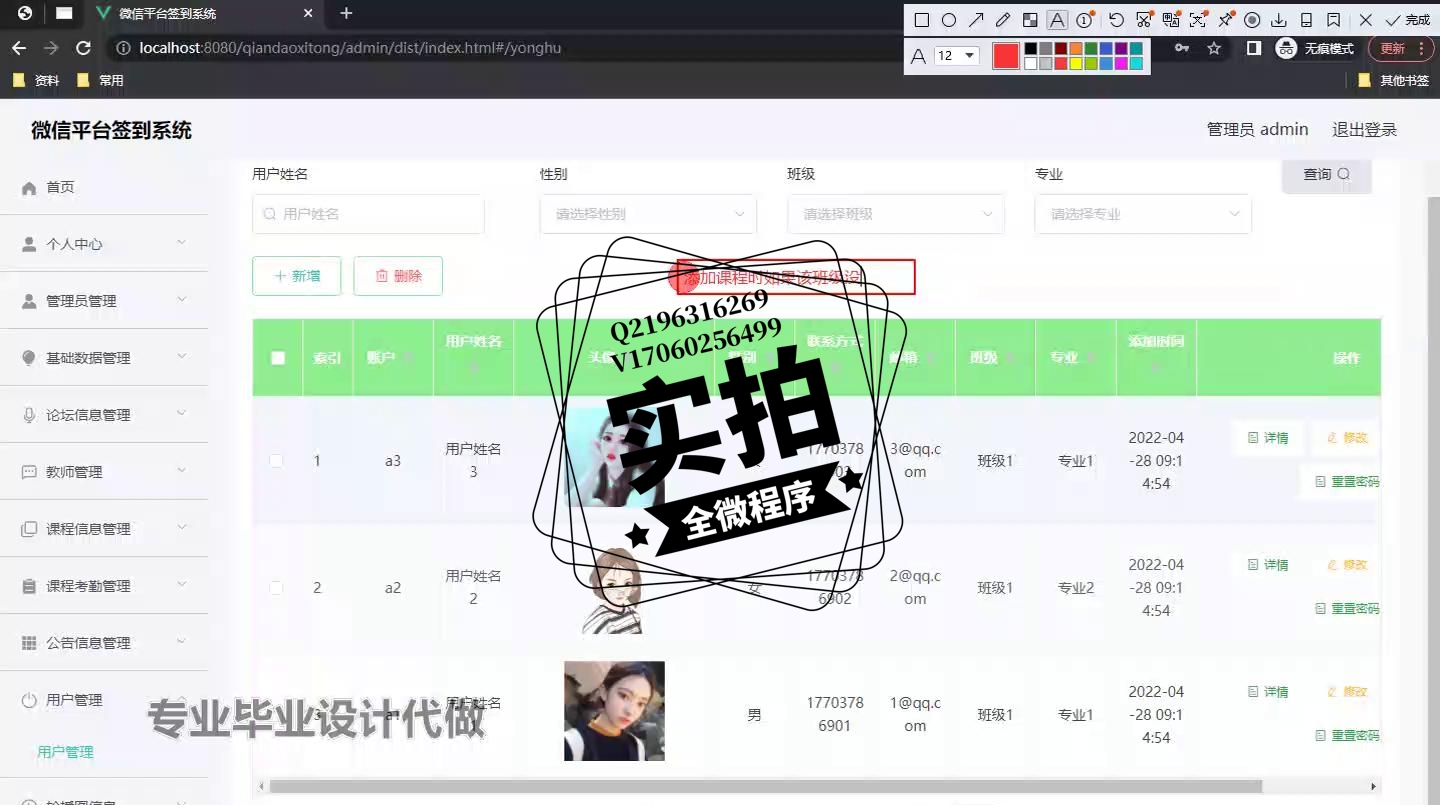Expand the 论坛信息管理 chevron
Image resolution: width=1440 pixels, height=805 pixels.
181,414
